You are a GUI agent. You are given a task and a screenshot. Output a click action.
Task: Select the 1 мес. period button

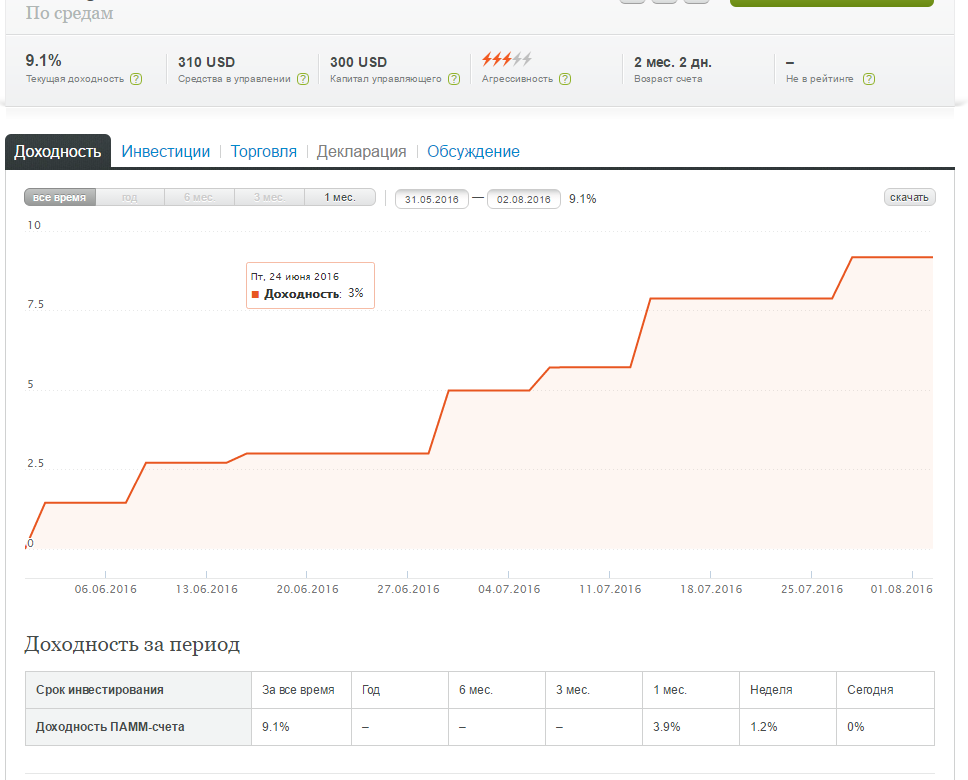tap(340, 198)
